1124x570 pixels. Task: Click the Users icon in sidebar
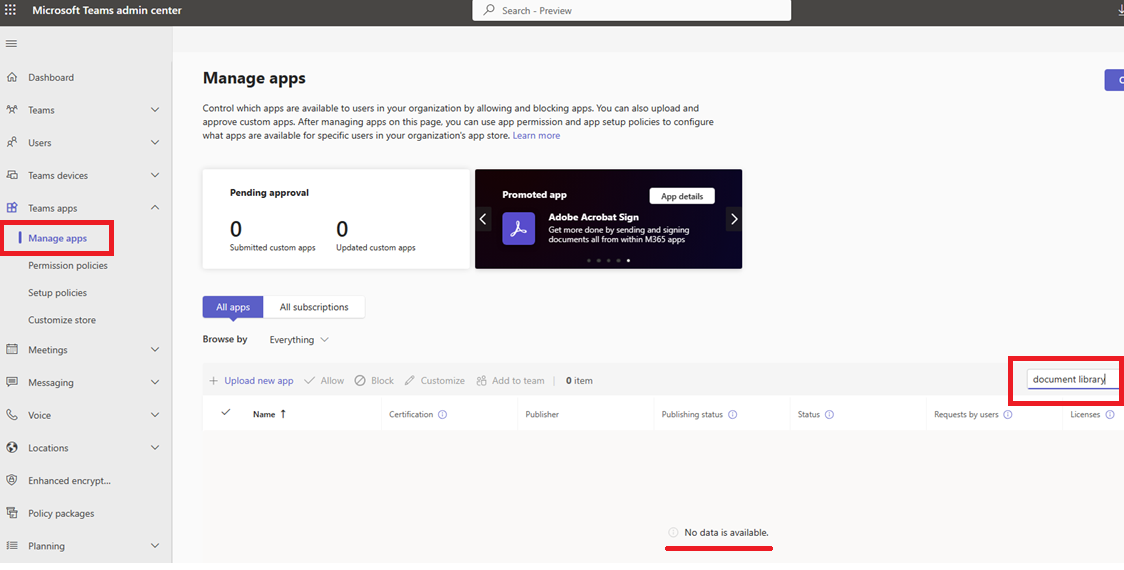click(11, 143)
